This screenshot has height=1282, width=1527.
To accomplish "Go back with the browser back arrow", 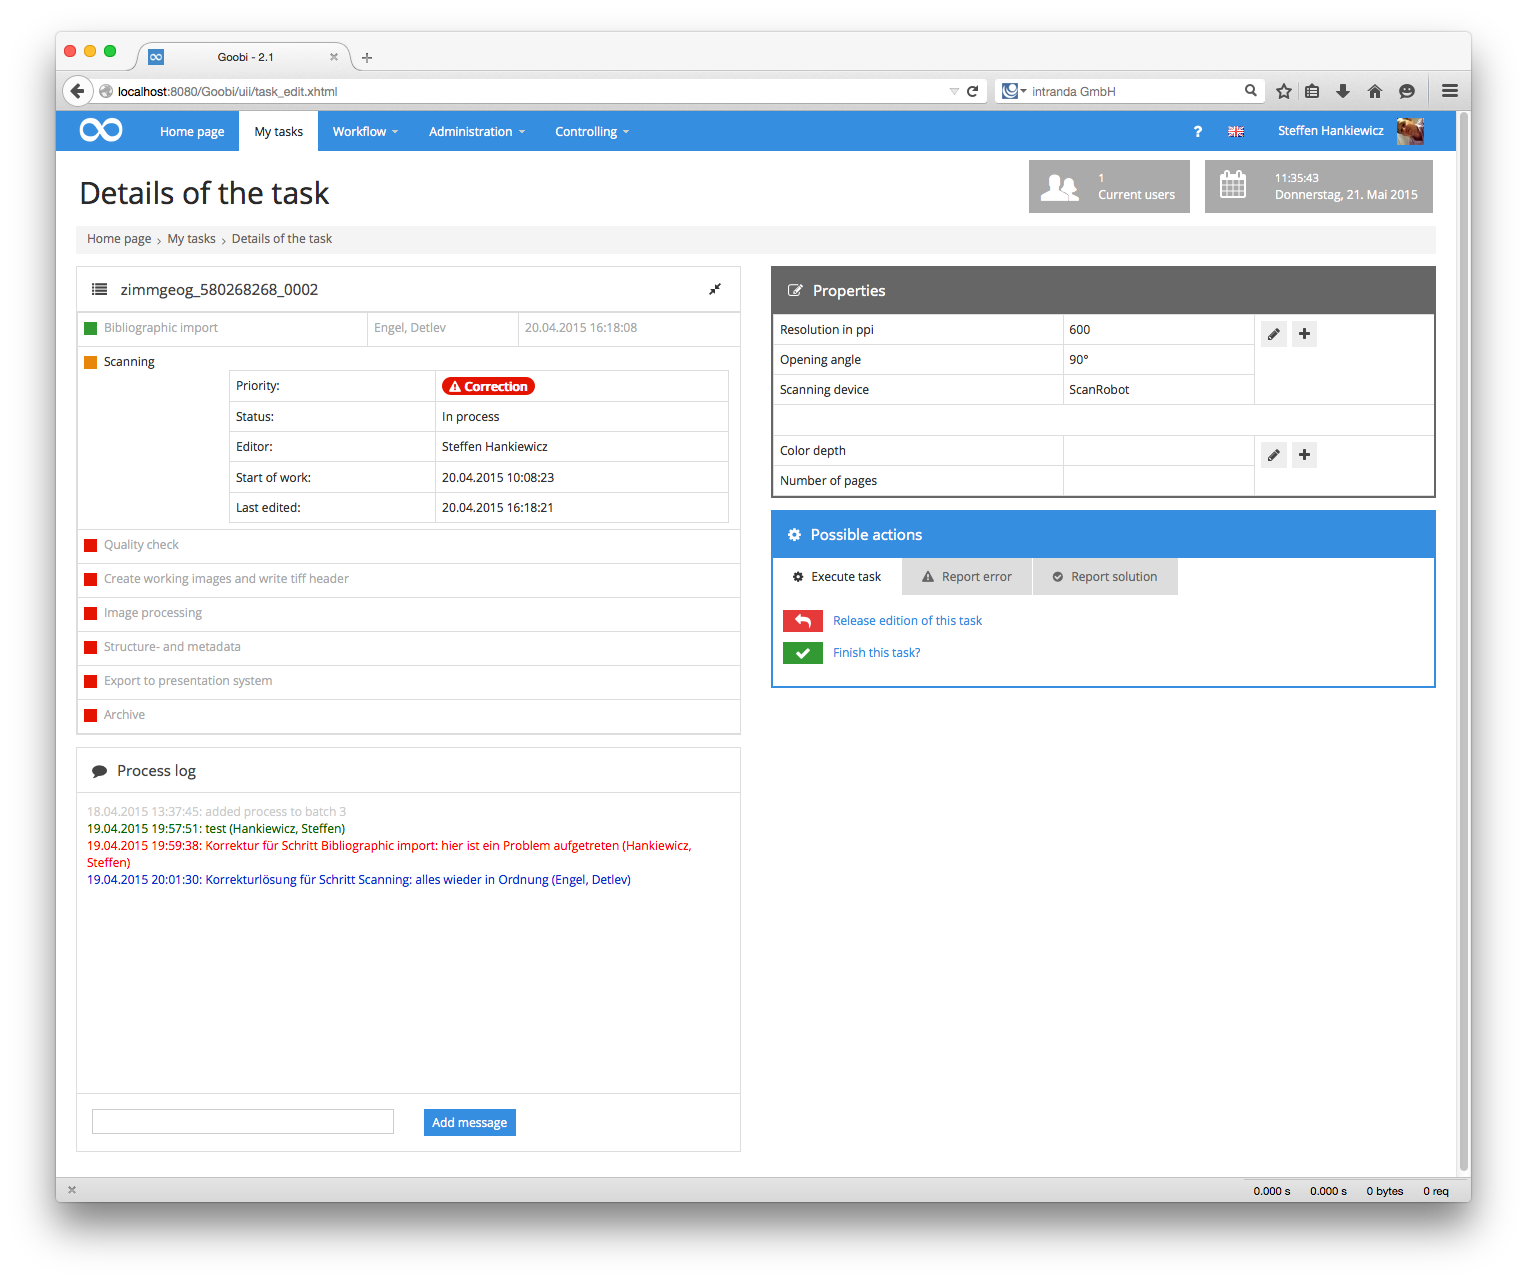I will [x=77, y=91].
